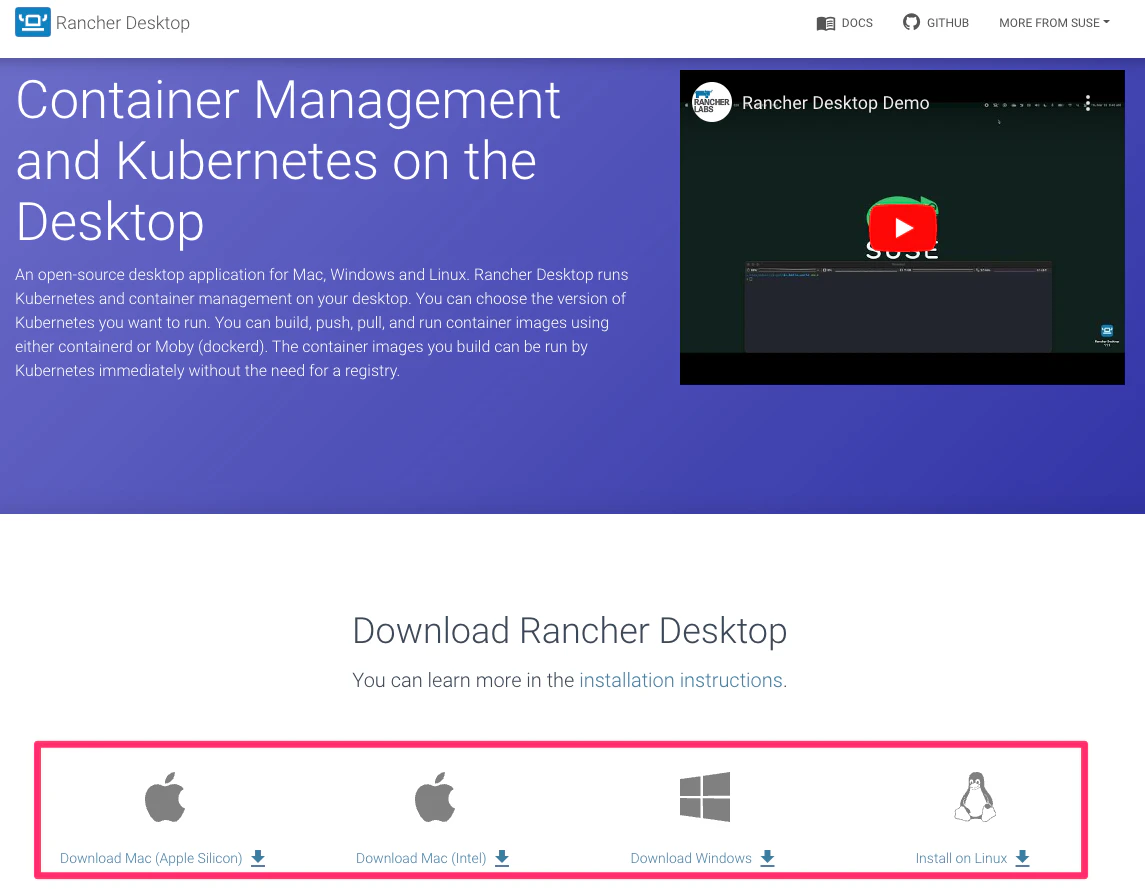Download Mac (Apple Silicon) link
Screen dimensions: 1145x889
(150, 858)
